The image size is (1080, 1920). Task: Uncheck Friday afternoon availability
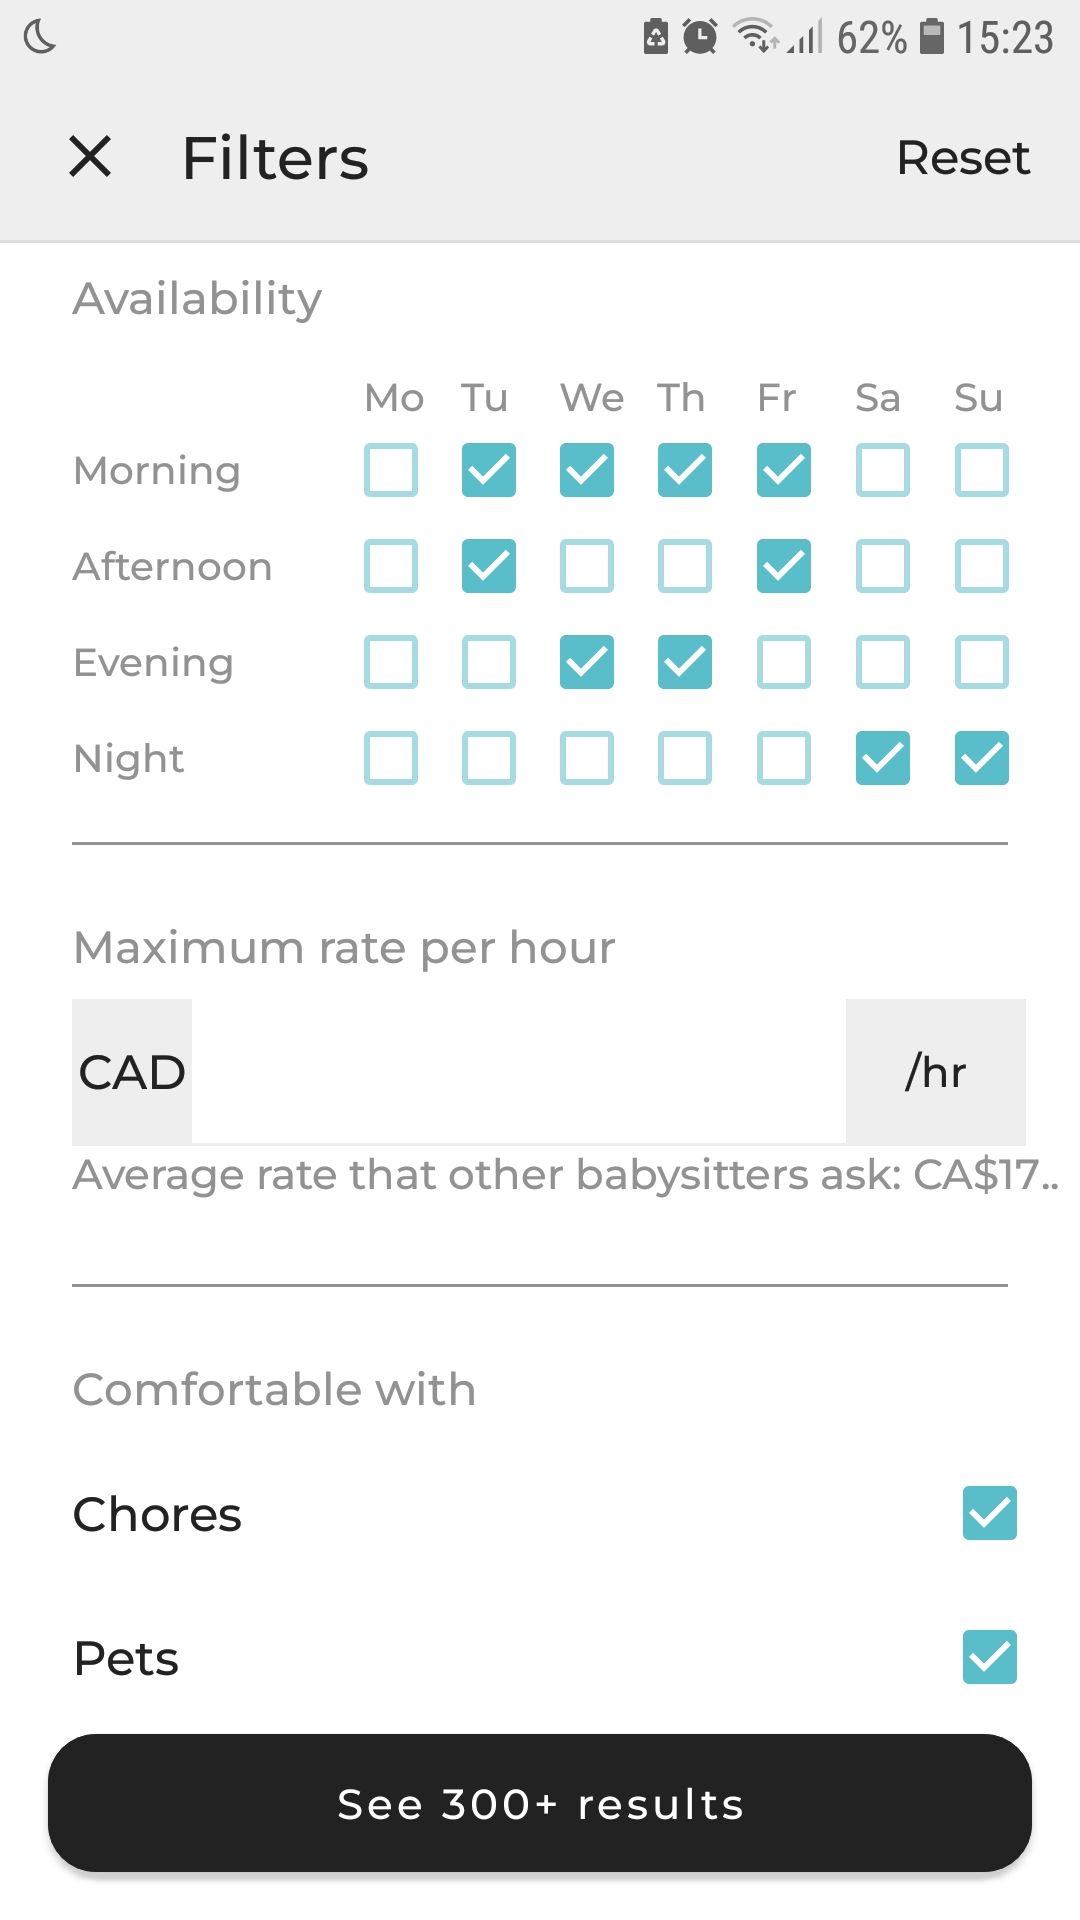coord(784,566)
